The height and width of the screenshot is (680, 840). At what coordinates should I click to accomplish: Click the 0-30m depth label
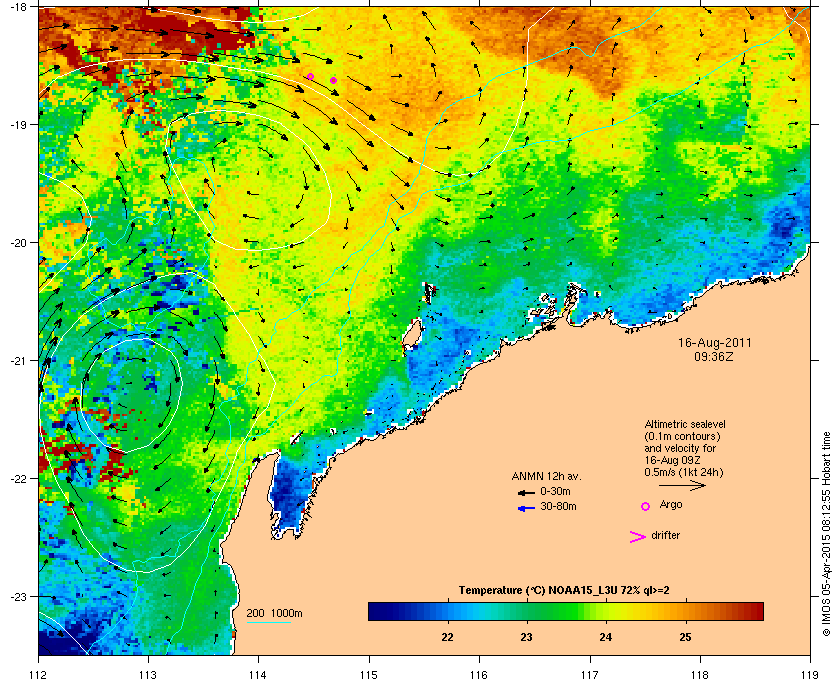click(556, 491)
